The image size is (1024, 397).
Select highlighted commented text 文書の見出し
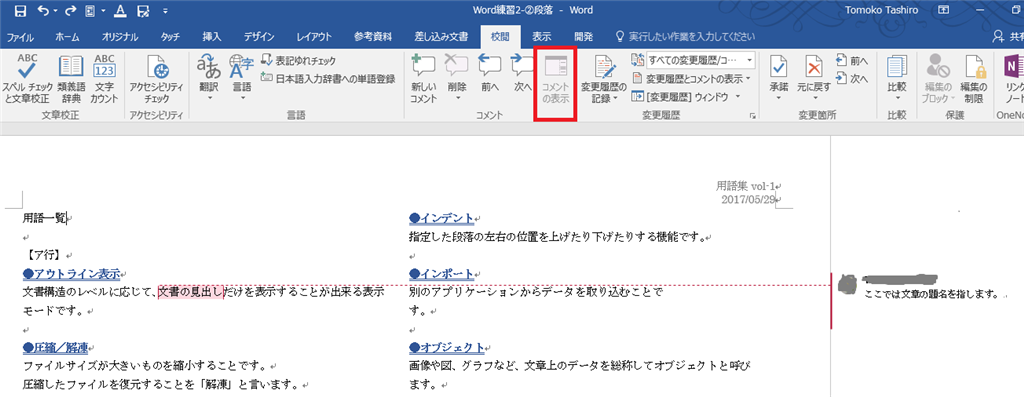[x=191, y=291]
